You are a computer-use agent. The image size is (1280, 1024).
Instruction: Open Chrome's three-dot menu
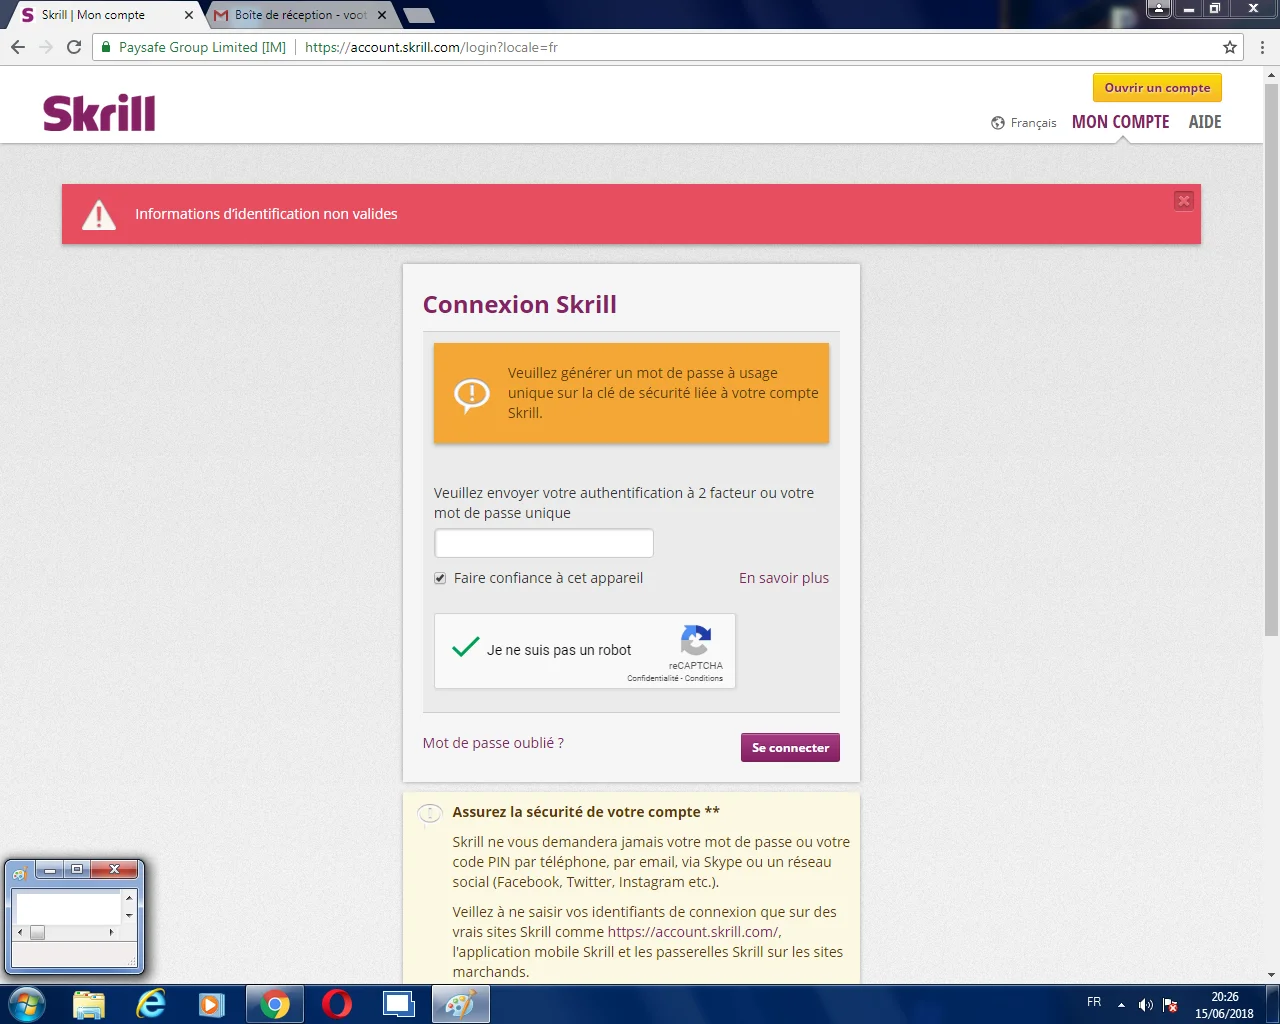click(x=1262, y=47)
